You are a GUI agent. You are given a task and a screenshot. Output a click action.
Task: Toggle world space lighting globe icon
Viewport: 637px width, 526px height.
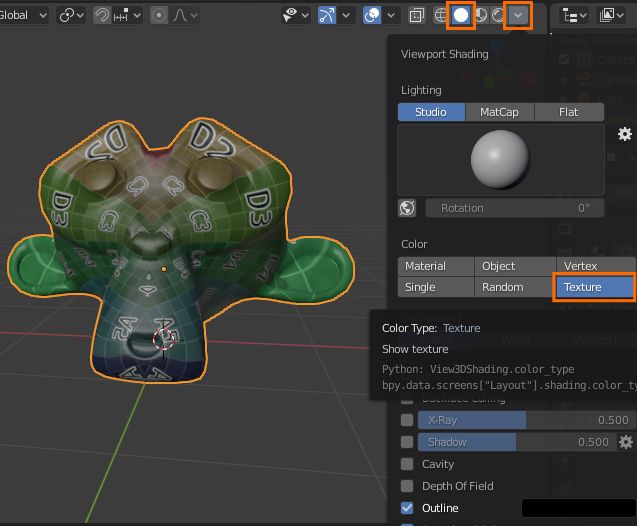click(x=407, y=208)
